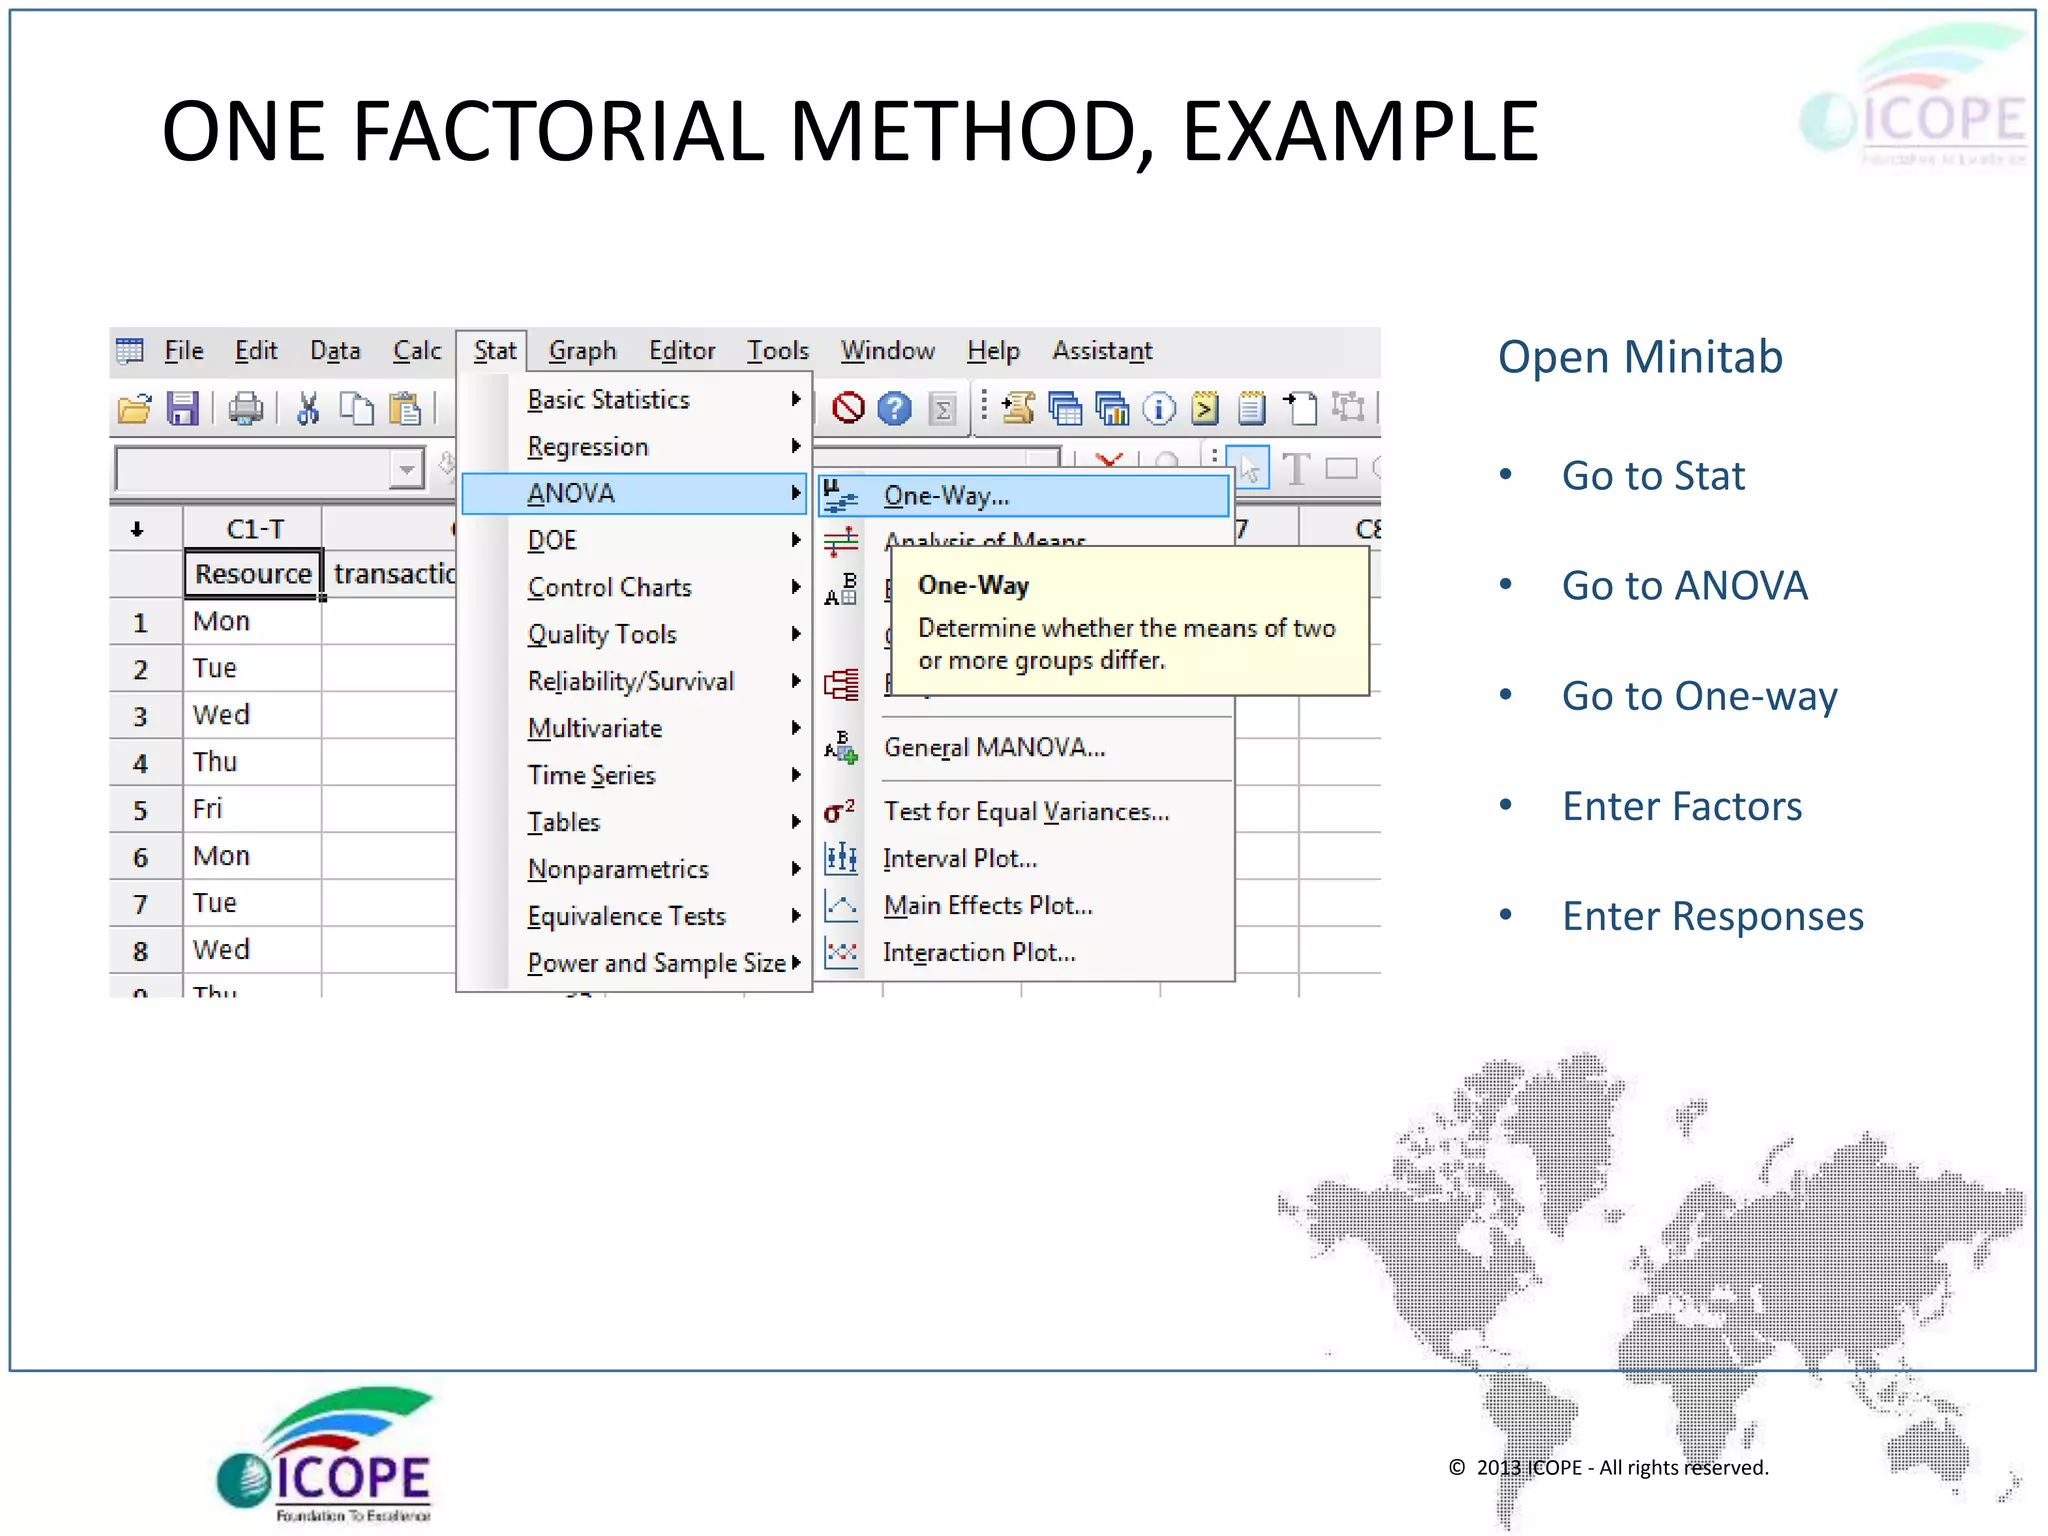The width and height of the screenshot is (2048, 1536).
Task: Choose Nonparametrics in the Stat menu
Action: 634,869
